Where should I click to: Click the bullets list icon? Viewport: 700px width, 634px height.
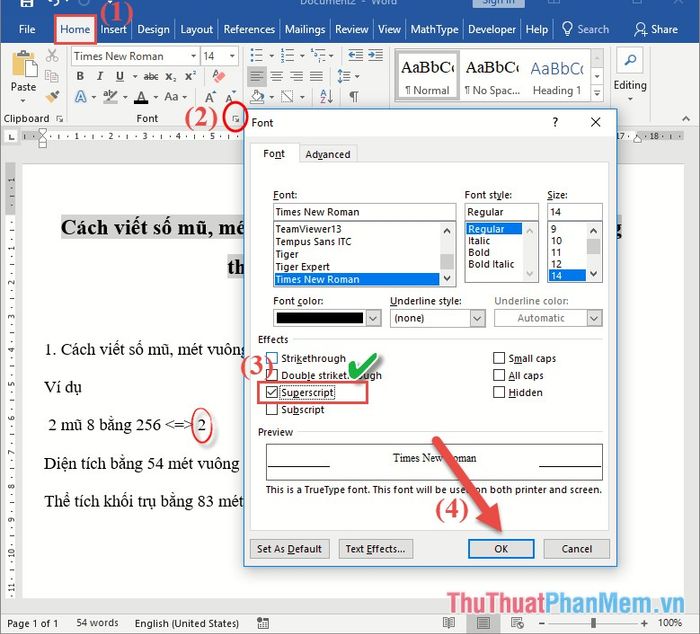click(257, 56)
